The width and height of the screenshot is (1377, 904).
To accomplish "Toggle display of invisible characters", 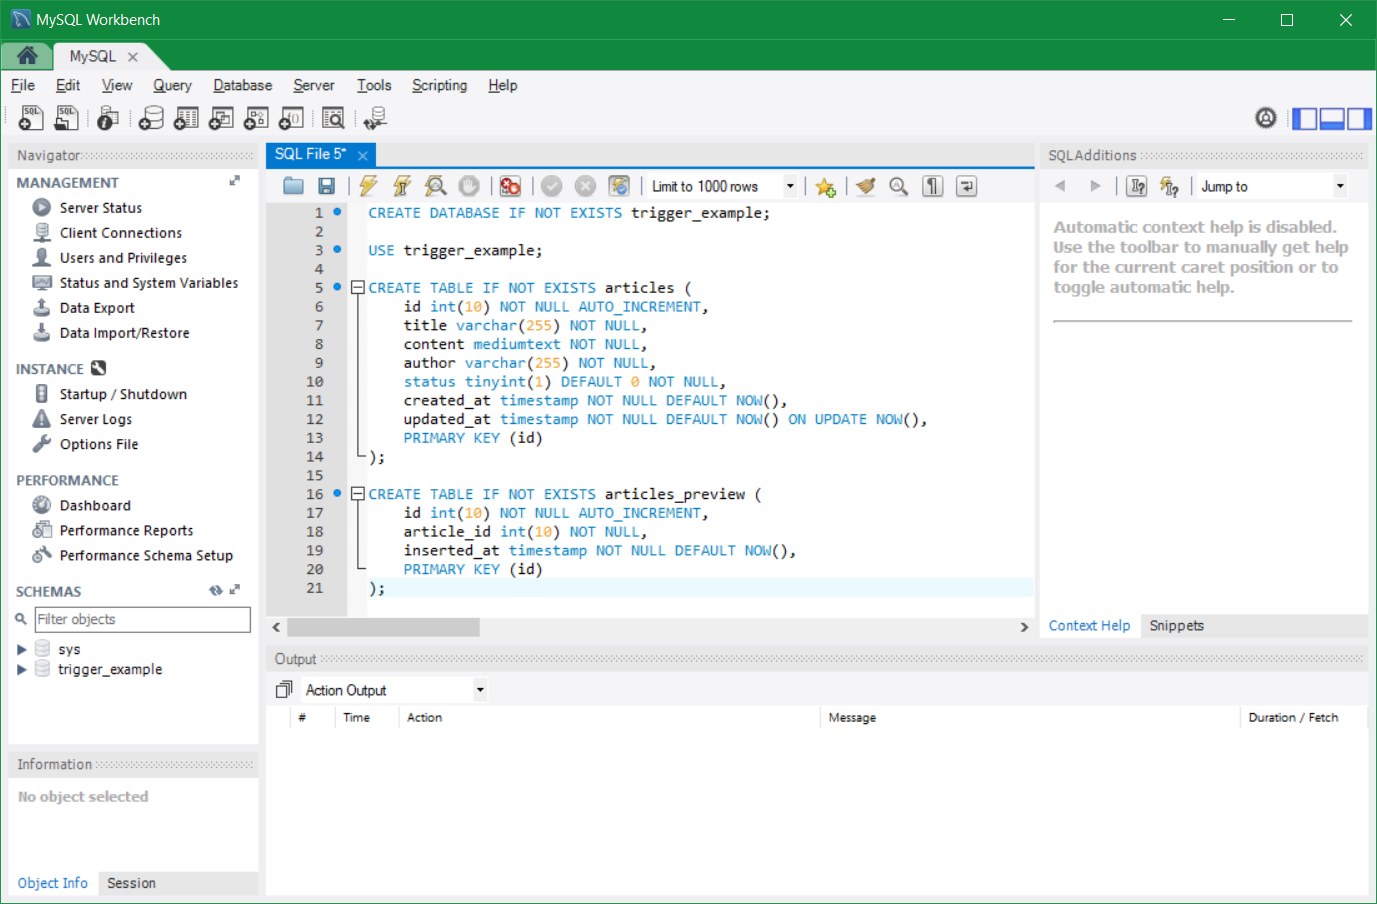I will (933, 186).
